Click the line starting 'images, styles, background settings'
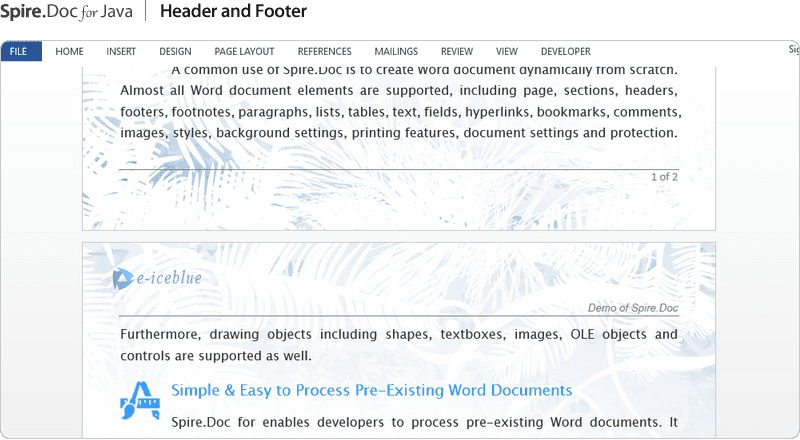 coord(399,133)
